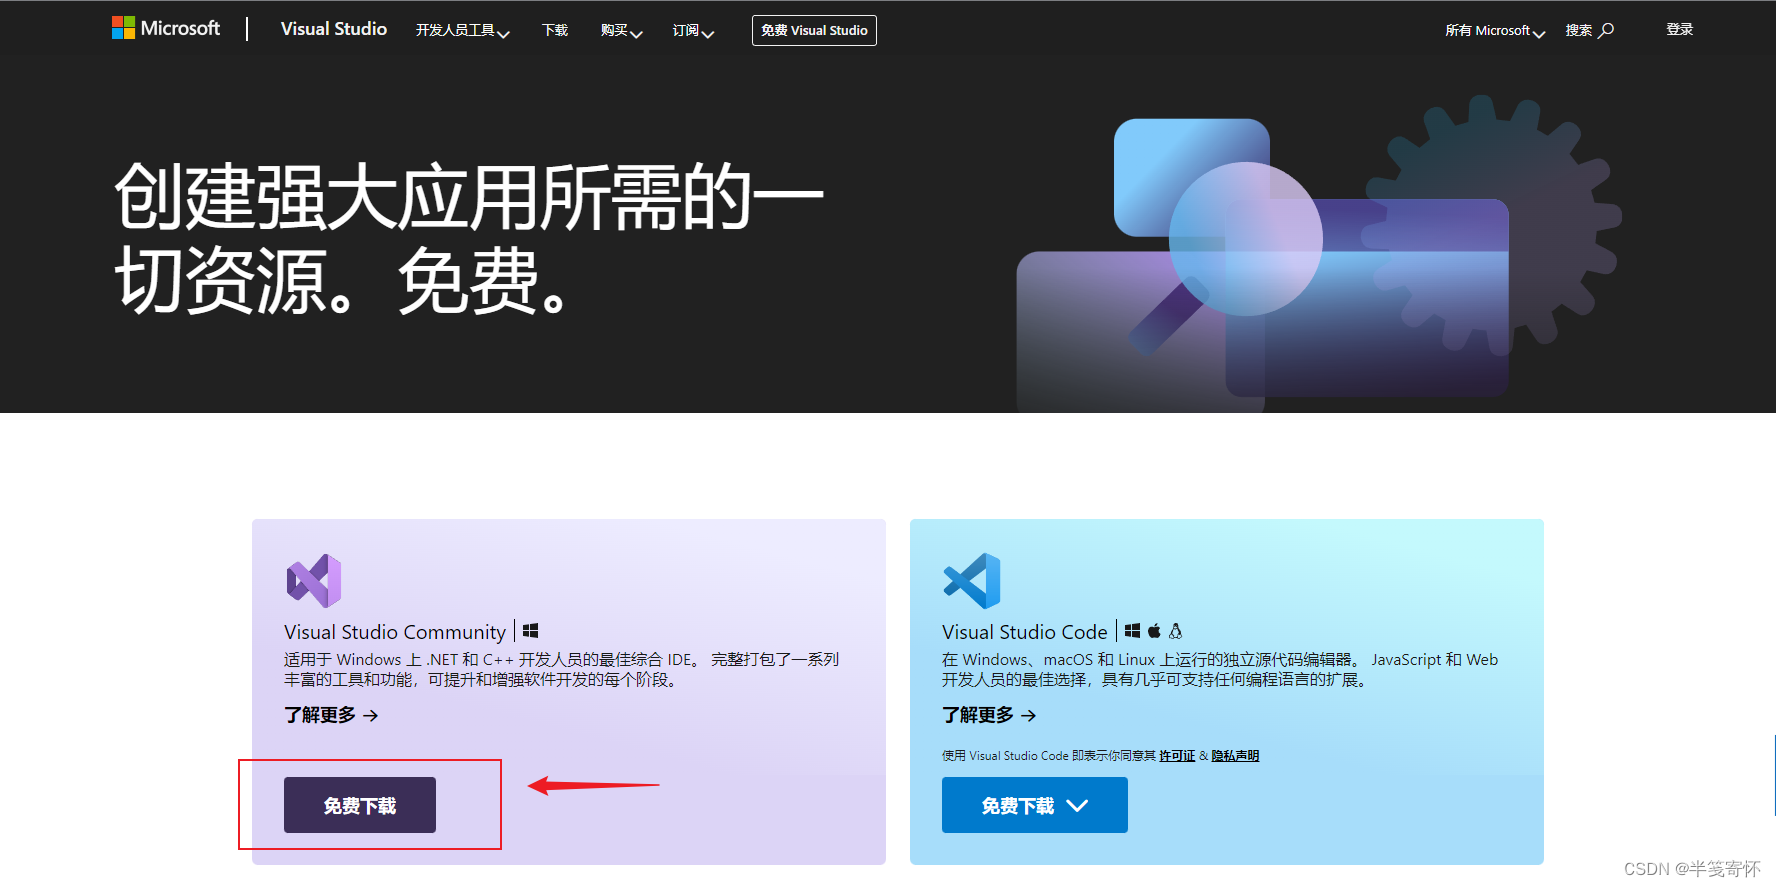Click the Visual Studio Code title text
Screen dimensions: 1776x887
(x=1025, y=632)
